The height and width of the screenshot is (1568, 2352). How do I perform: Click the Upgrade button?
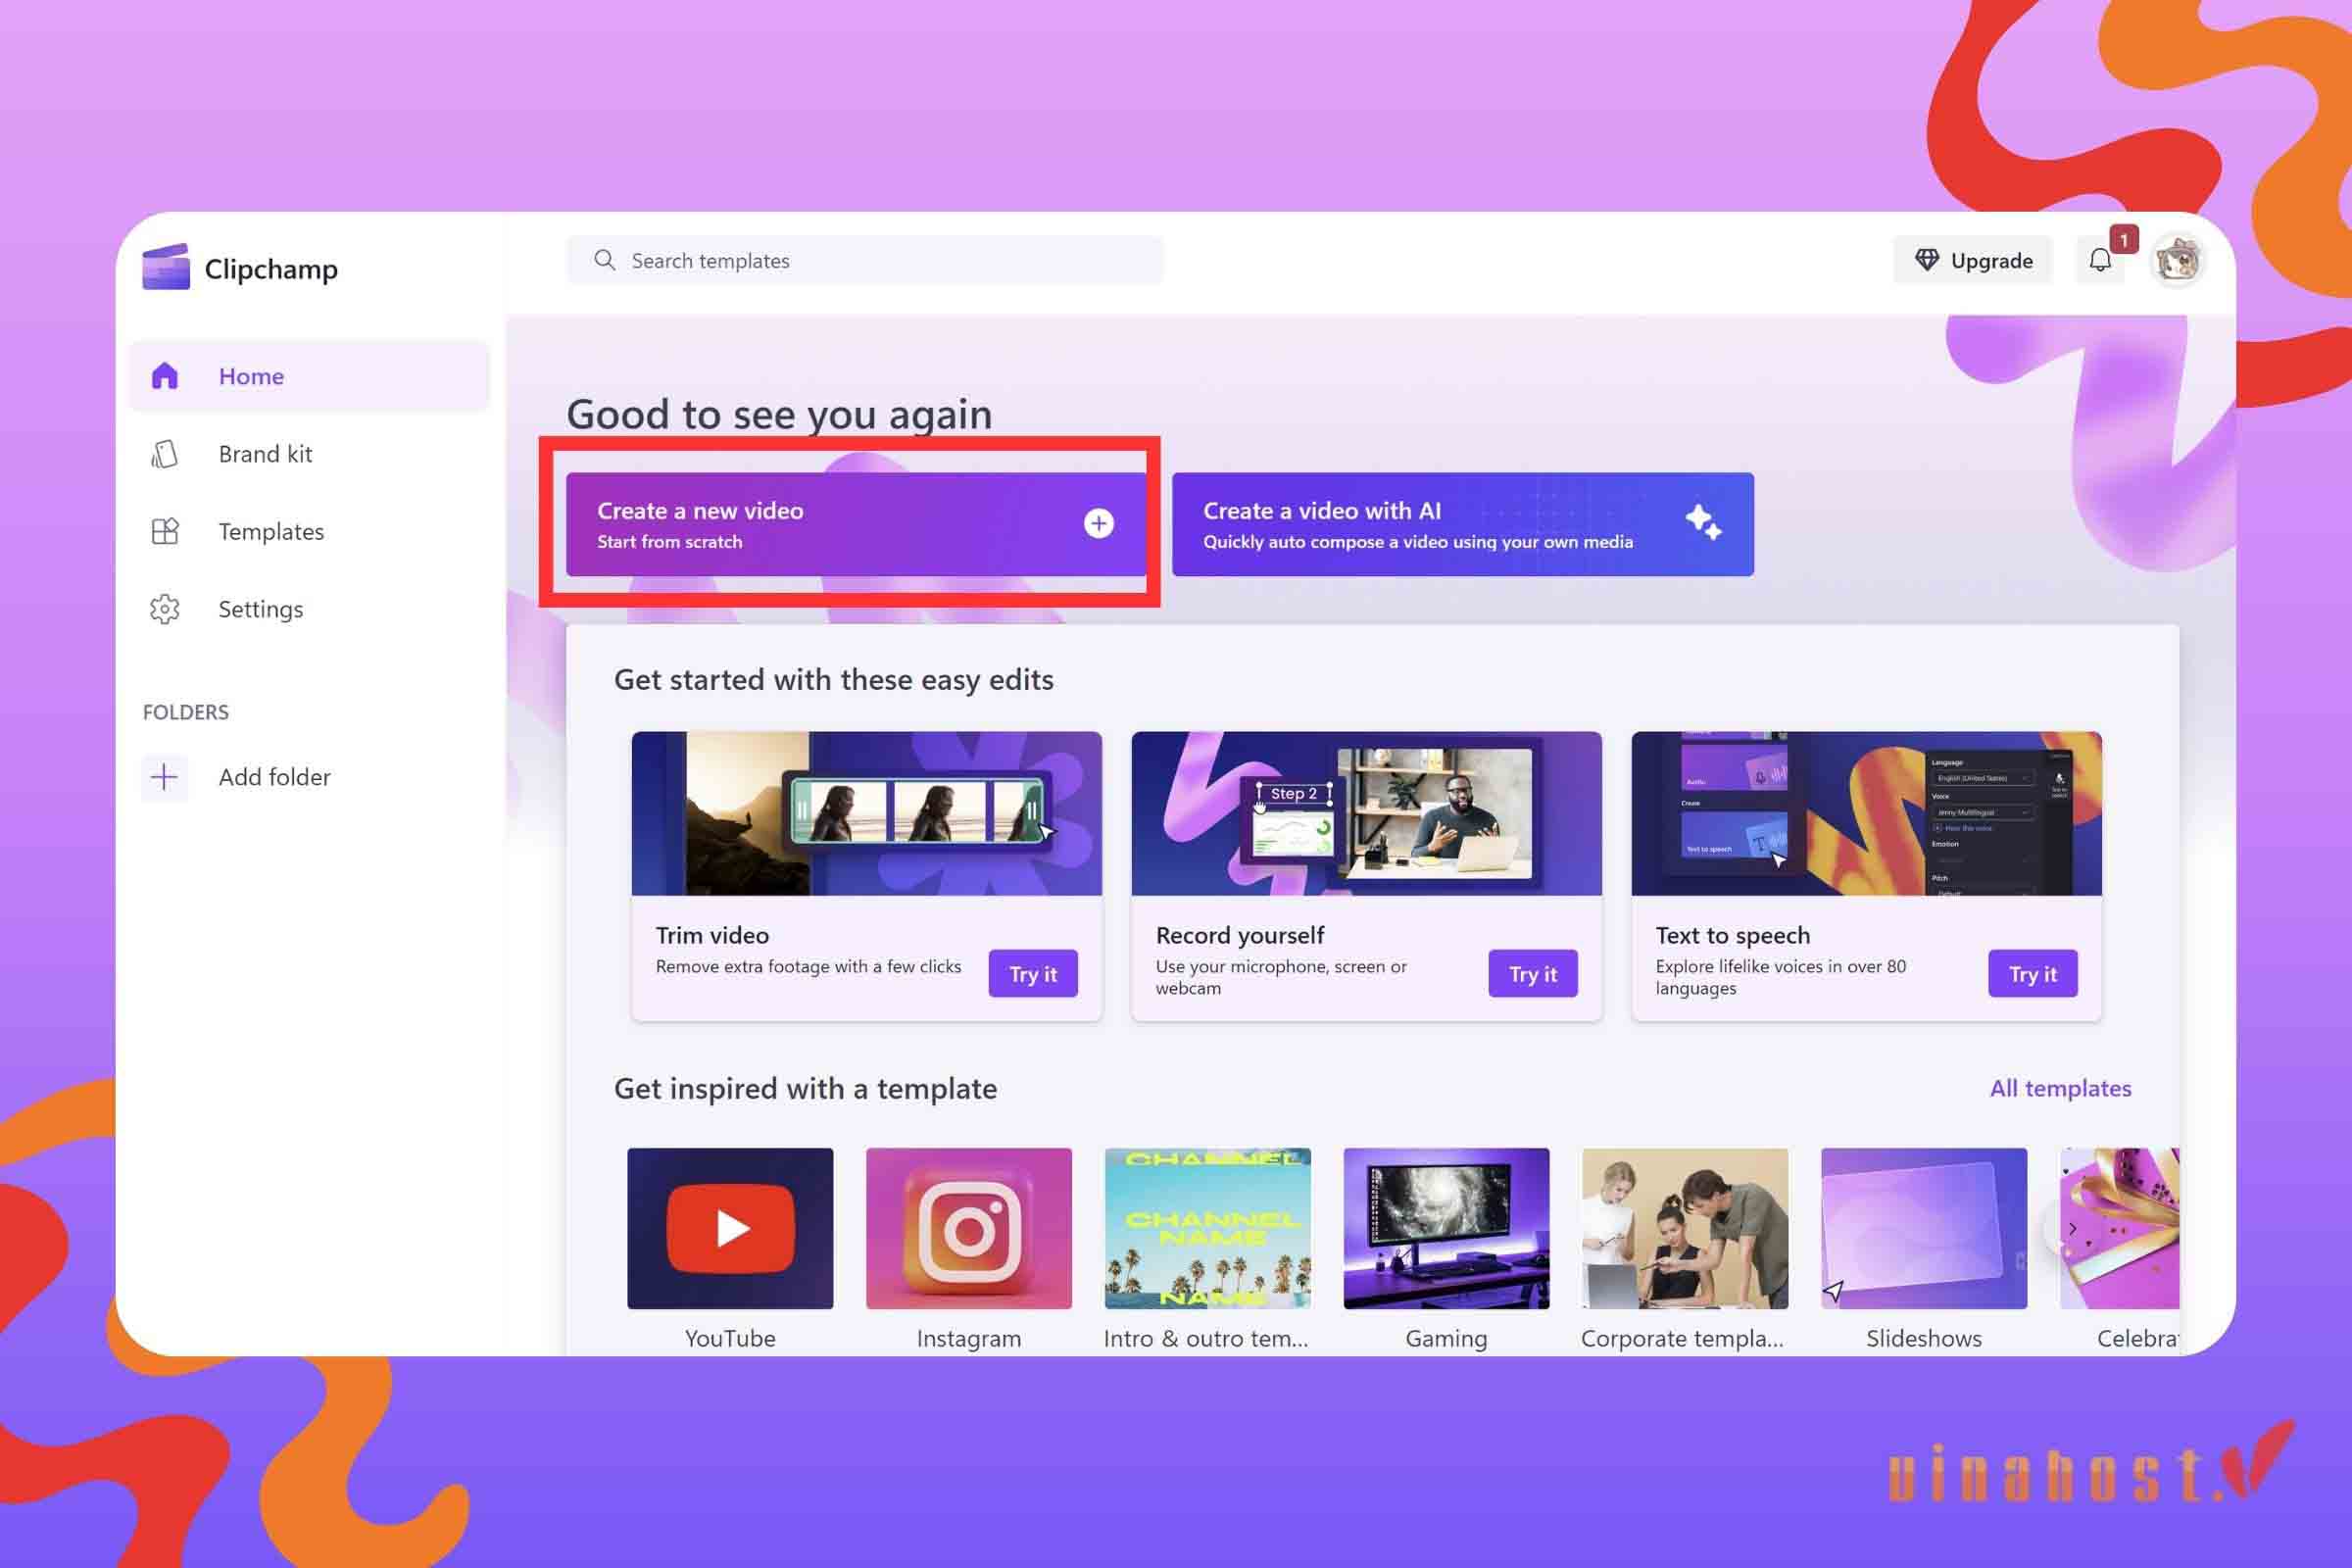pyautogui.click(x=1972, y=260)
